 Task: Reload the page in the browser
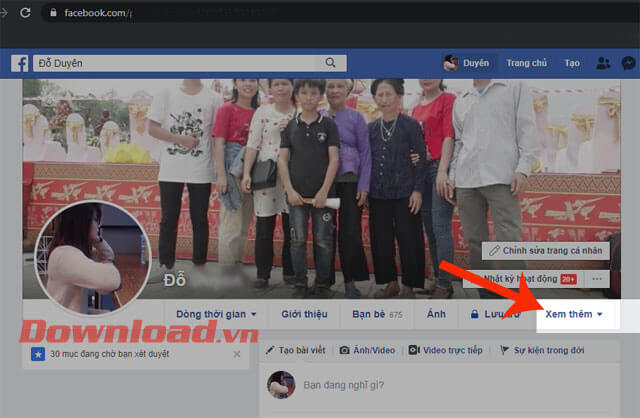[25, 13]
